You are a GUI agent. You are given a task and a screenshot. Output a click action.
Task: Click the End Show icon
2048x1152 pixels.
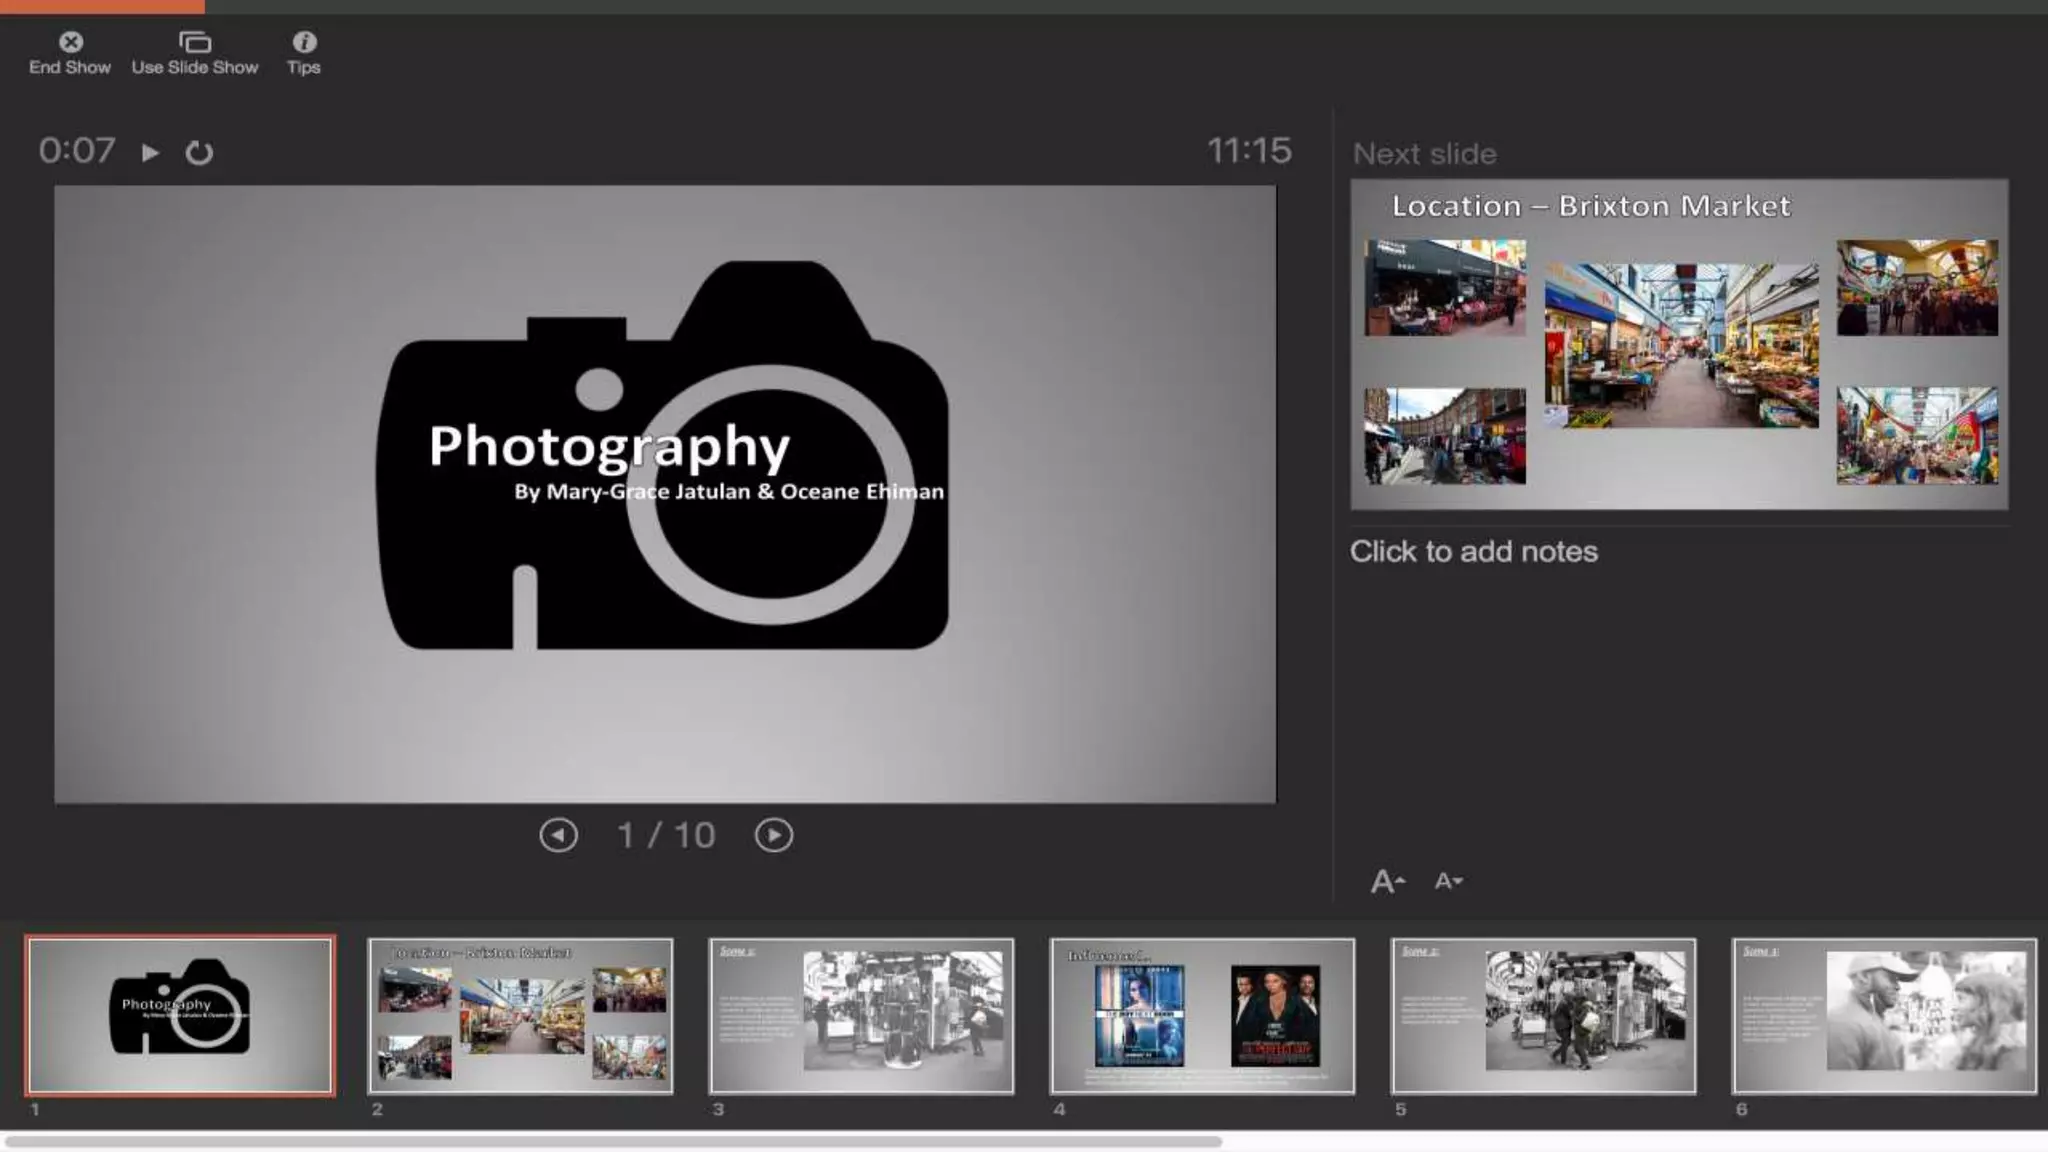(x=70, y=42)
